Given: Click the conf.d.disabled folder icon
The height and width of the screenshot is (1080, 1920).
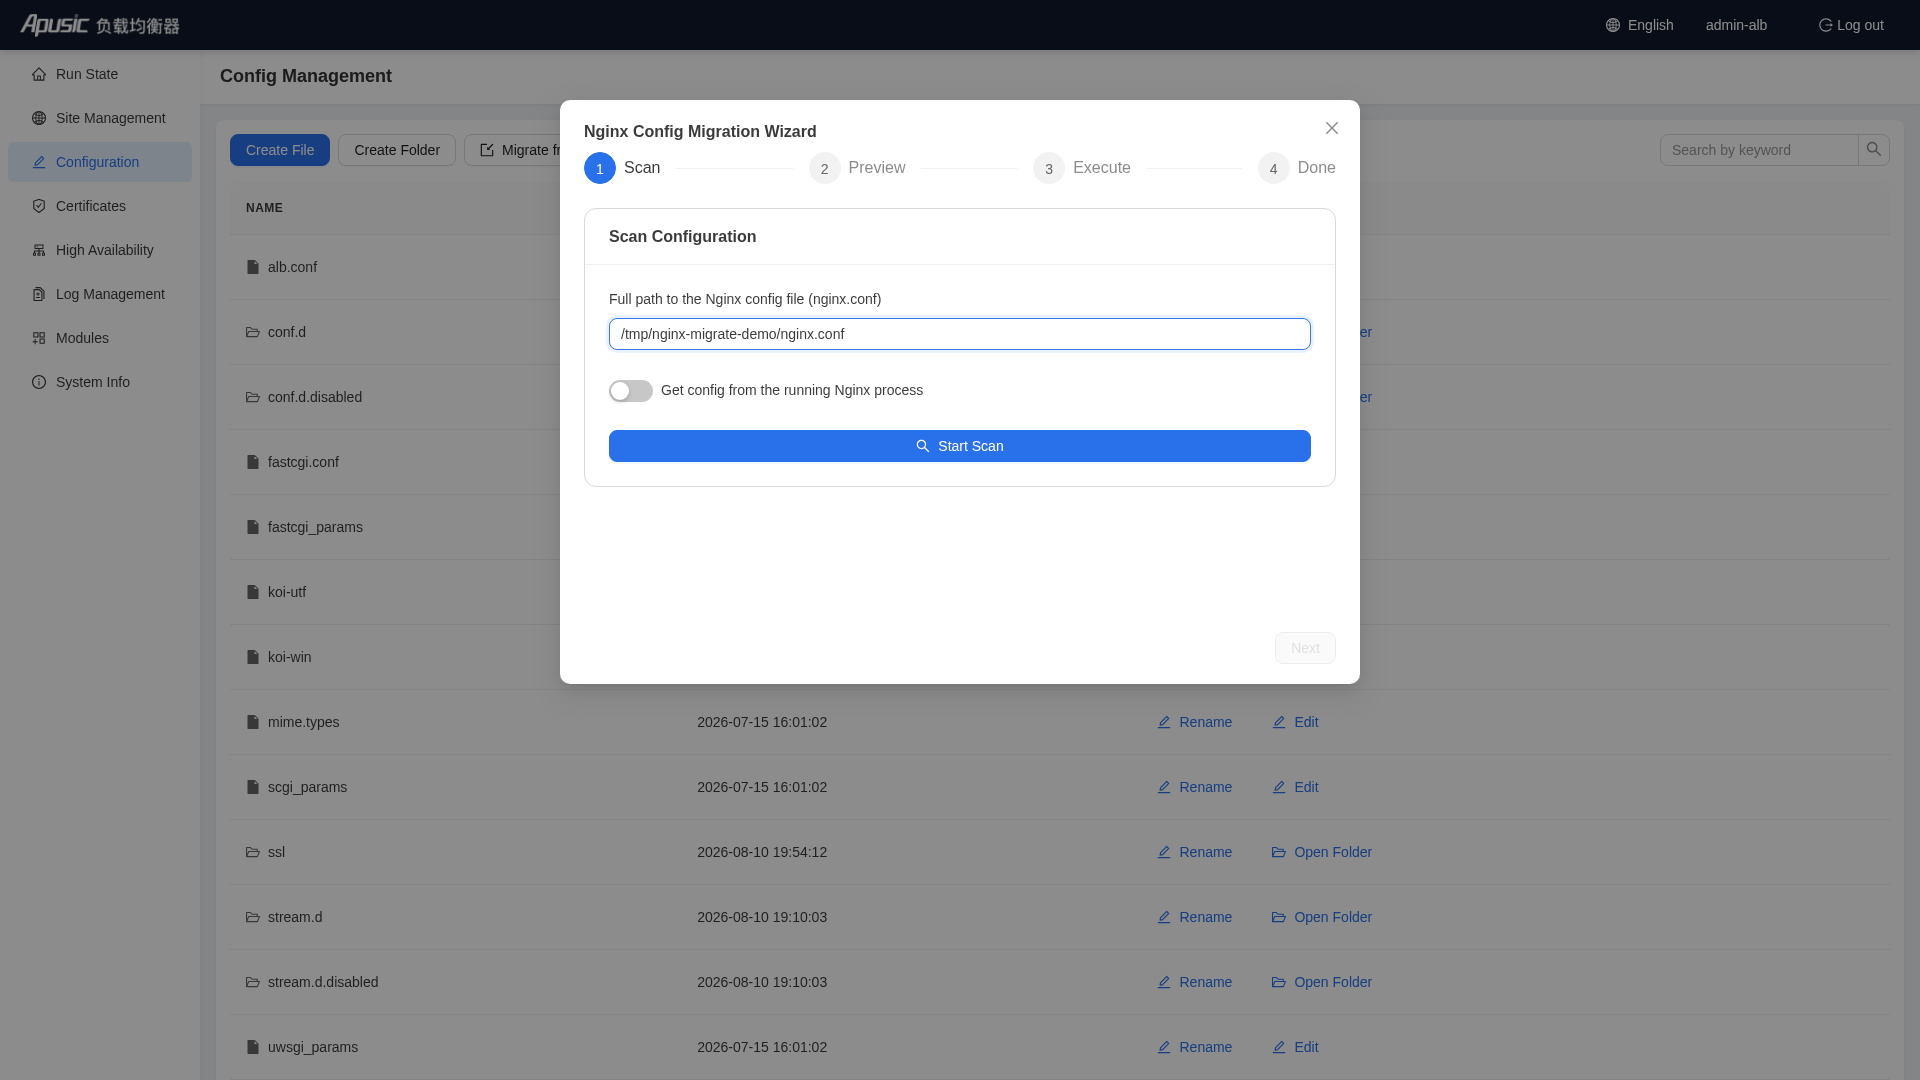Looking at the screenshot, I should pos(253,397).
